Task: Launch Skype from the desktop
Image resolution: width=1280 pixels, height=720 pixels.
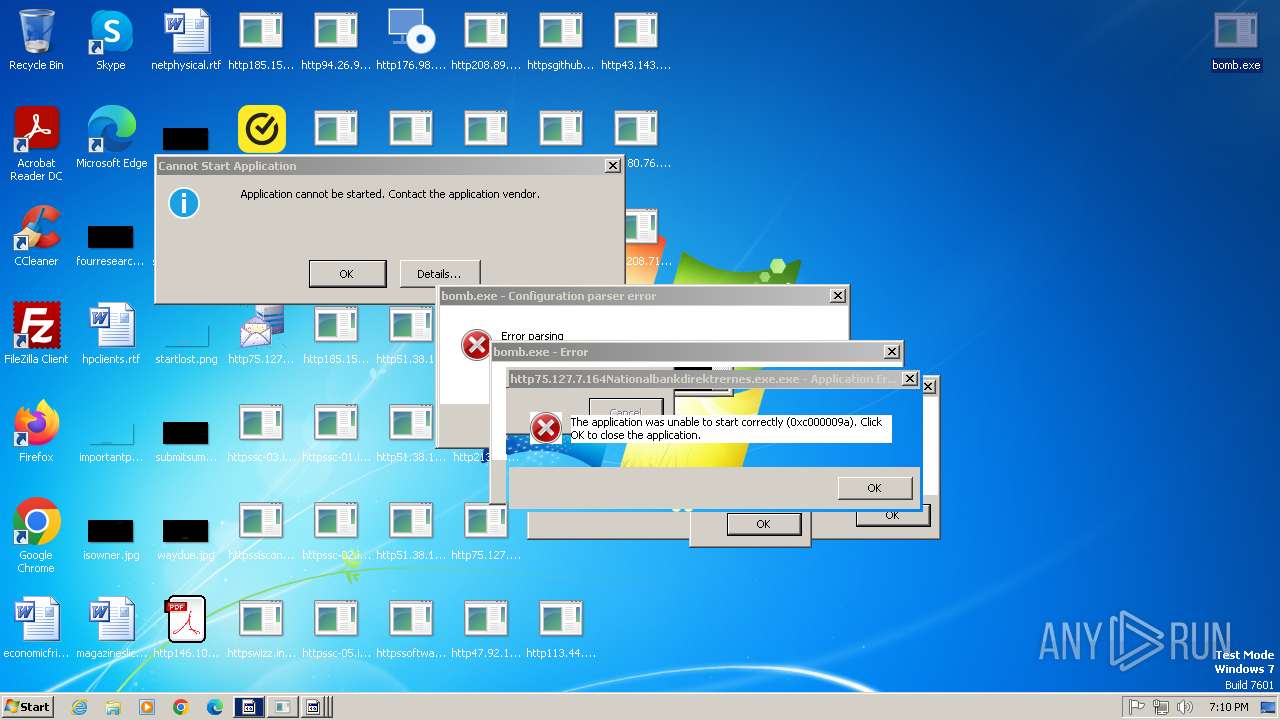Action: 111,40
